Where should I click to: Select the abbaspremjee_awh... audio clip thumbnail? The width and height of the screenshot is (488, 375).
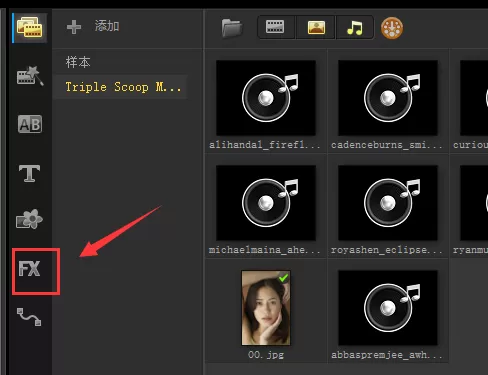coord(388,308)
